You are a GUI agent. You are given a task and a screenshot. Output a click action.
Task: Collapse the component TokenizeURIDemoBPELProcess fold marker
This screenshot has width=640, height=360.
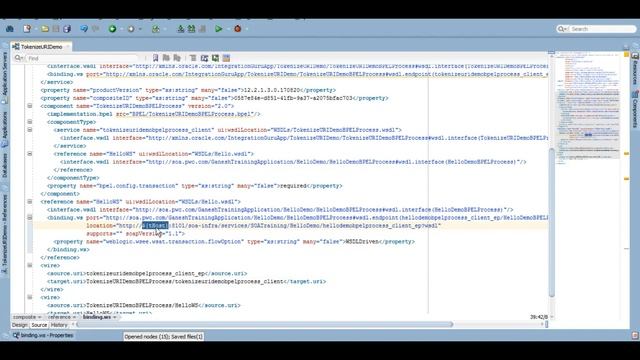(x=30, y=106)
